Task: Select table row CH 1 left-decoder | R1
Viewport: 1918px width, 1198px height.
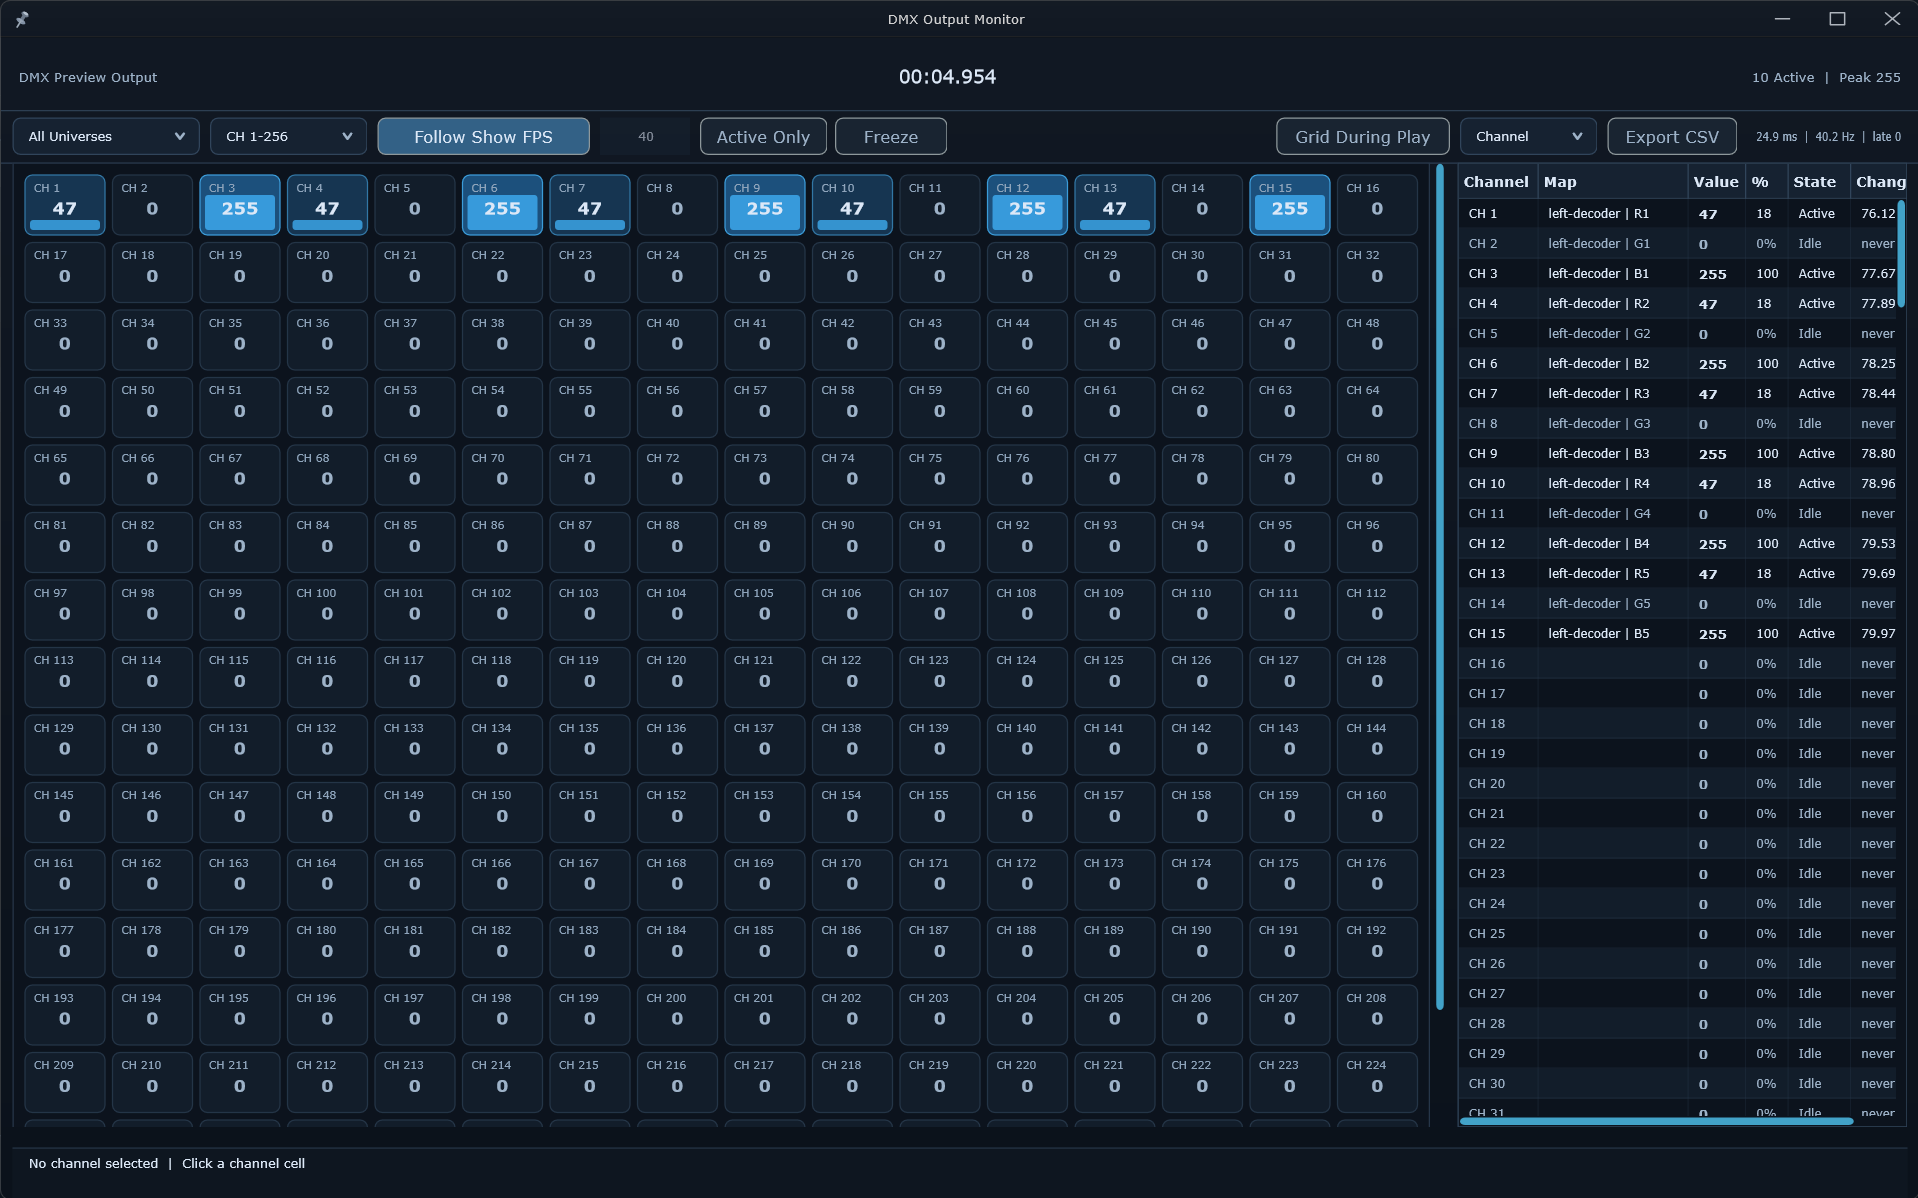Action: pos(1678,214)
